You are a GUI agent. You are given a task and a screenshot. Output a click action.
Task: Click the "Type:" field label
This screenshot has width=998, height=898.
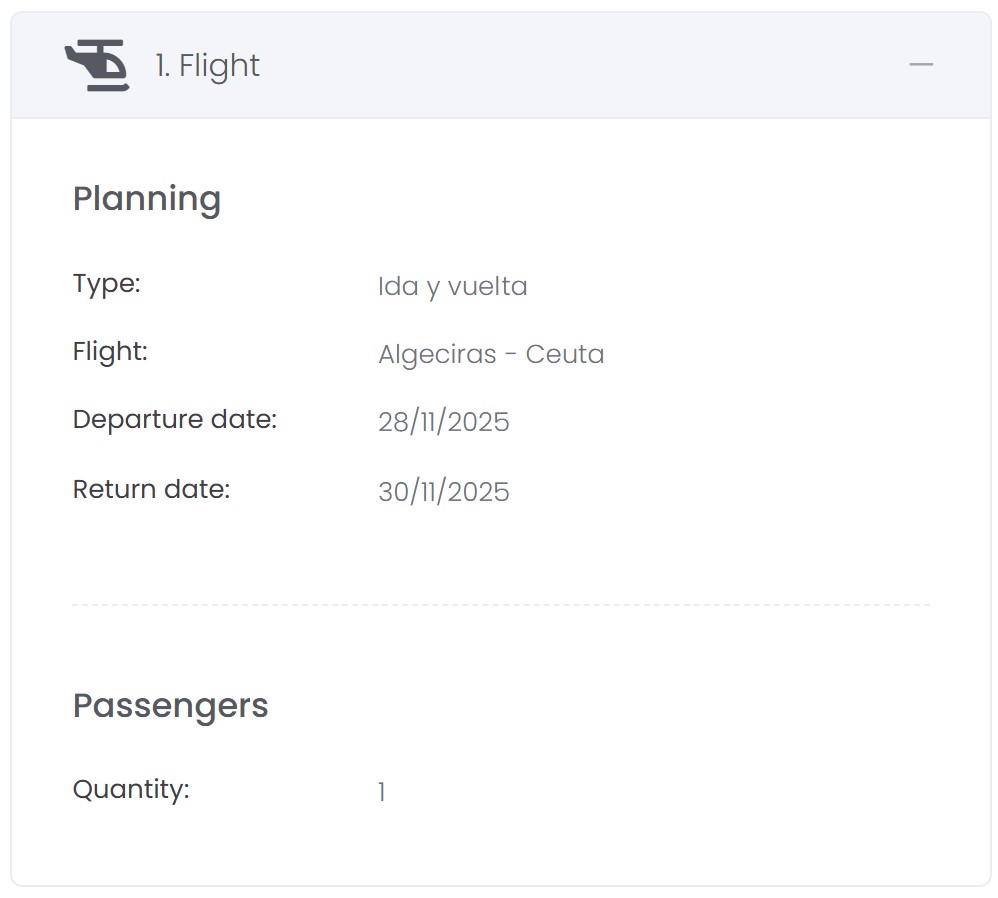tap(107, 283)
